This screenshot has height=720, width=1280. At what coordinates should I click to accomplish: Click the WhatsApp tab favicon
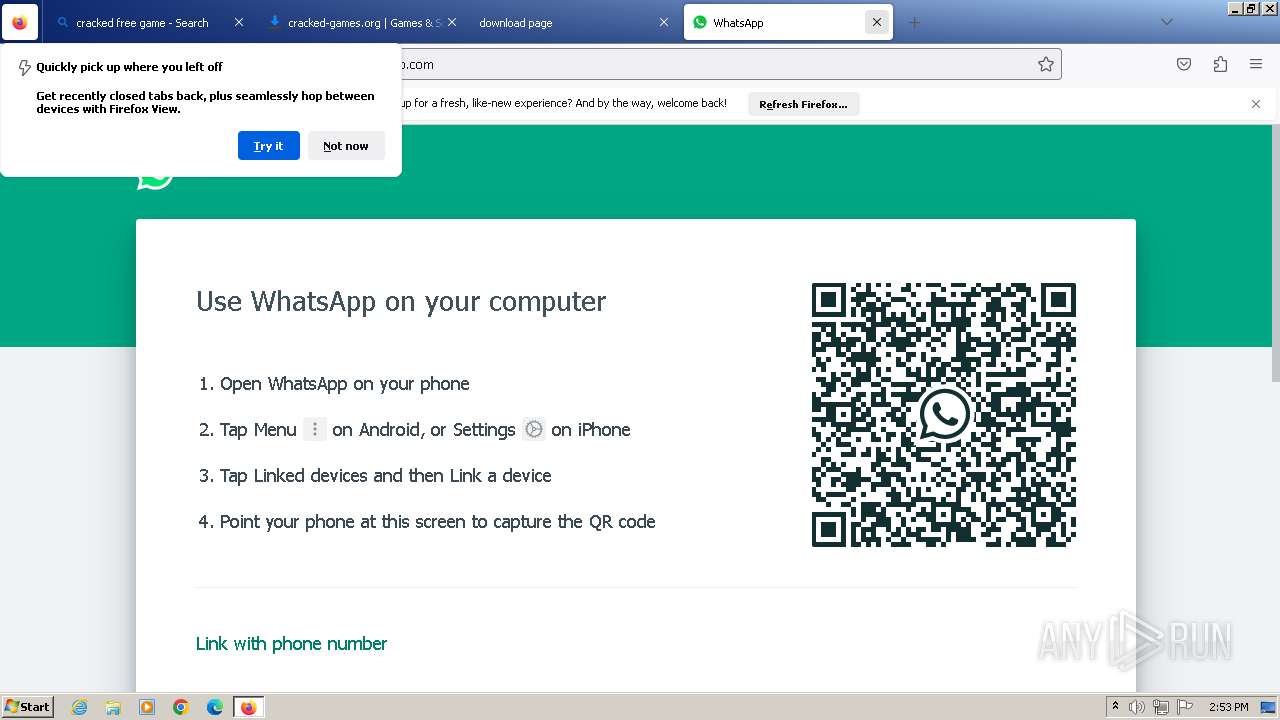click(x=700, y=22)
